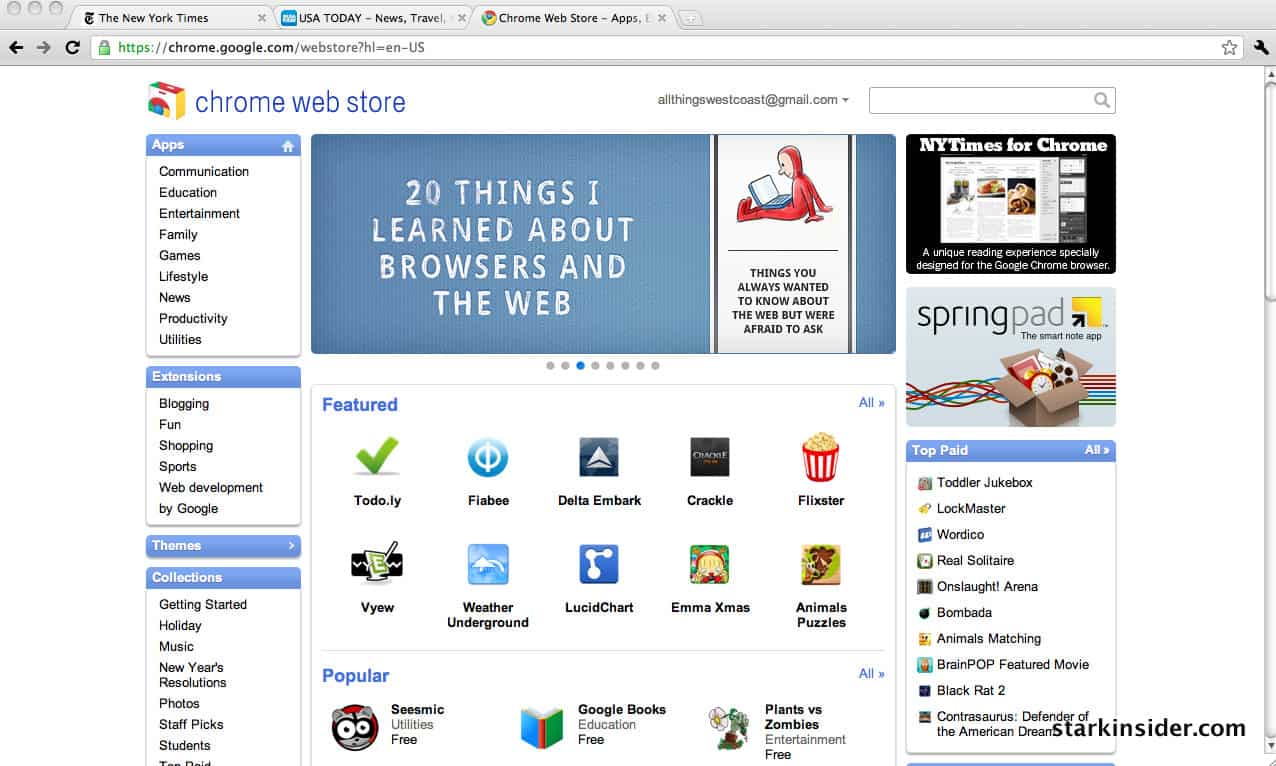Open the Todo.ly green checkmark app icon

(x=377, y=457)
